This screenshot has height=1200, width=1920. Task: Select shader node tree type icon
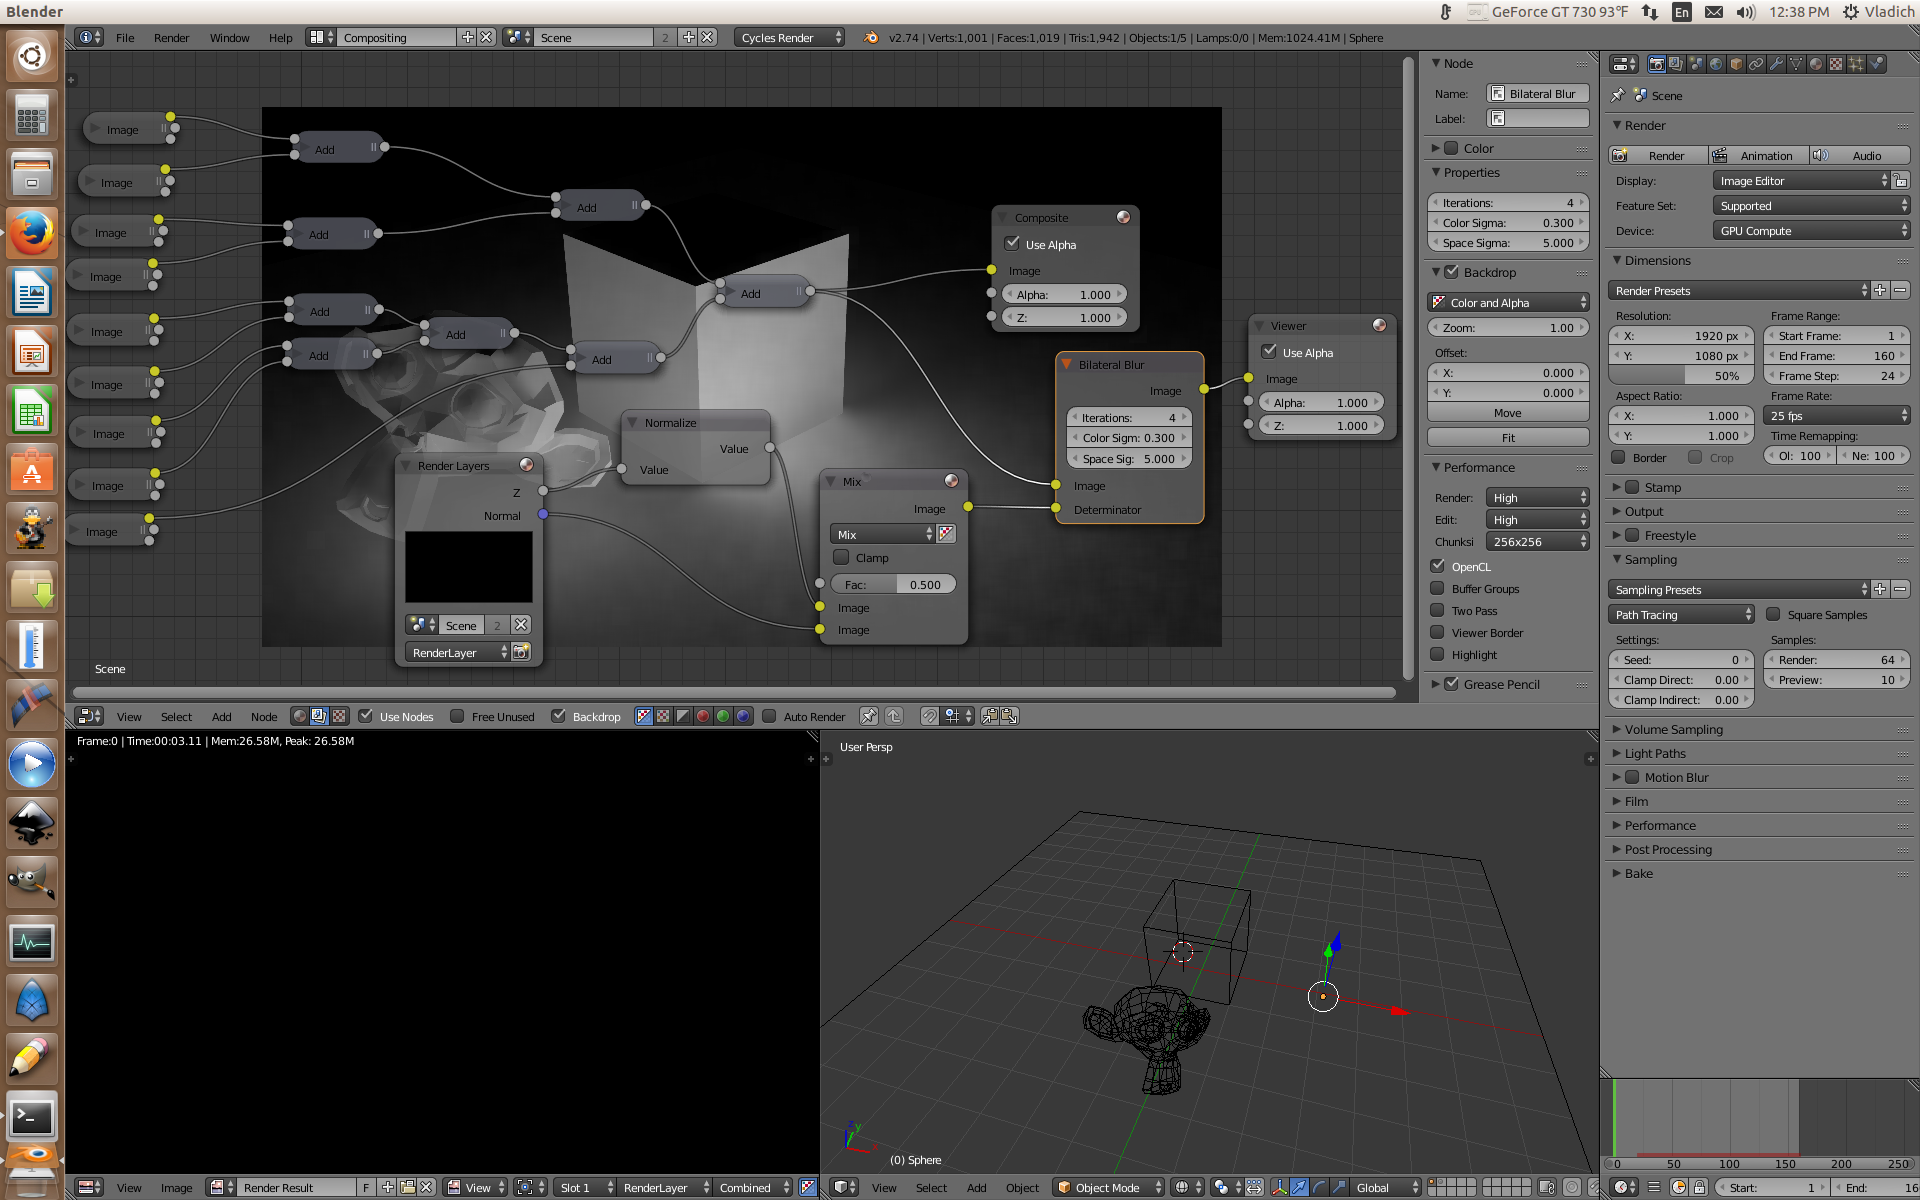point(299,716)
